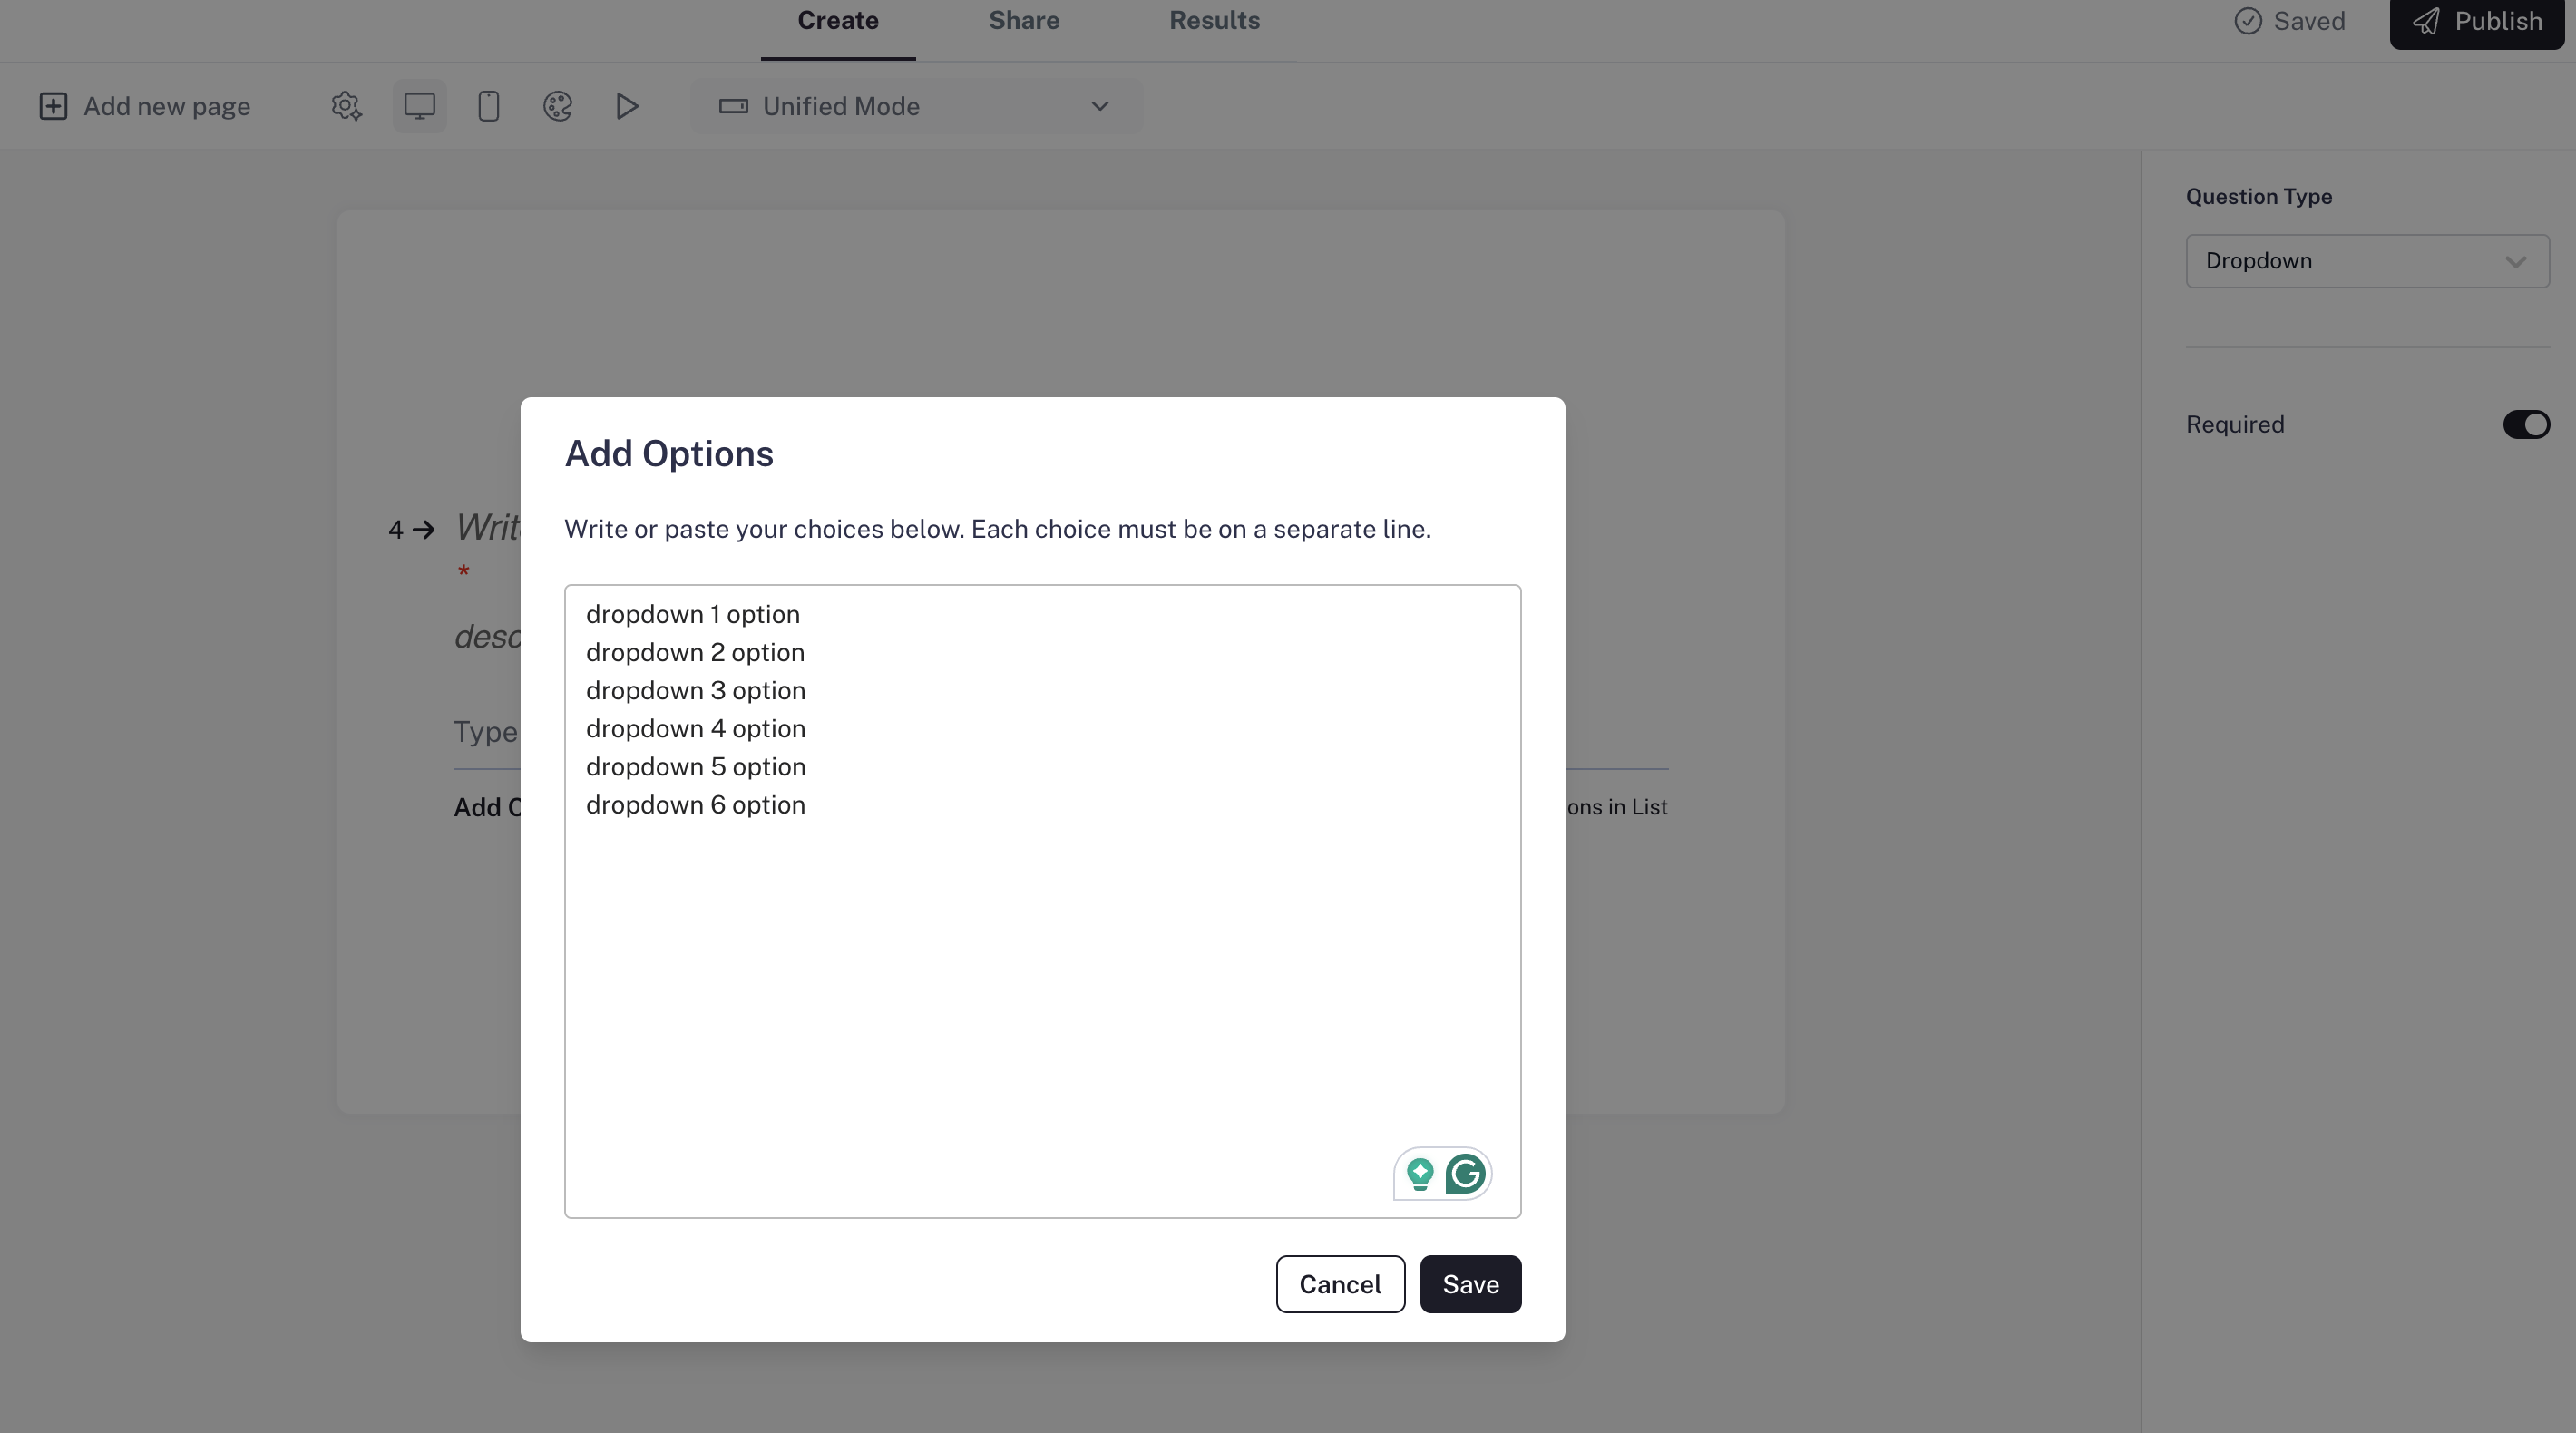This screenshot has height=1433, width=2576.
Task: Click the form settings gear icon
Action: click(346, 106)
